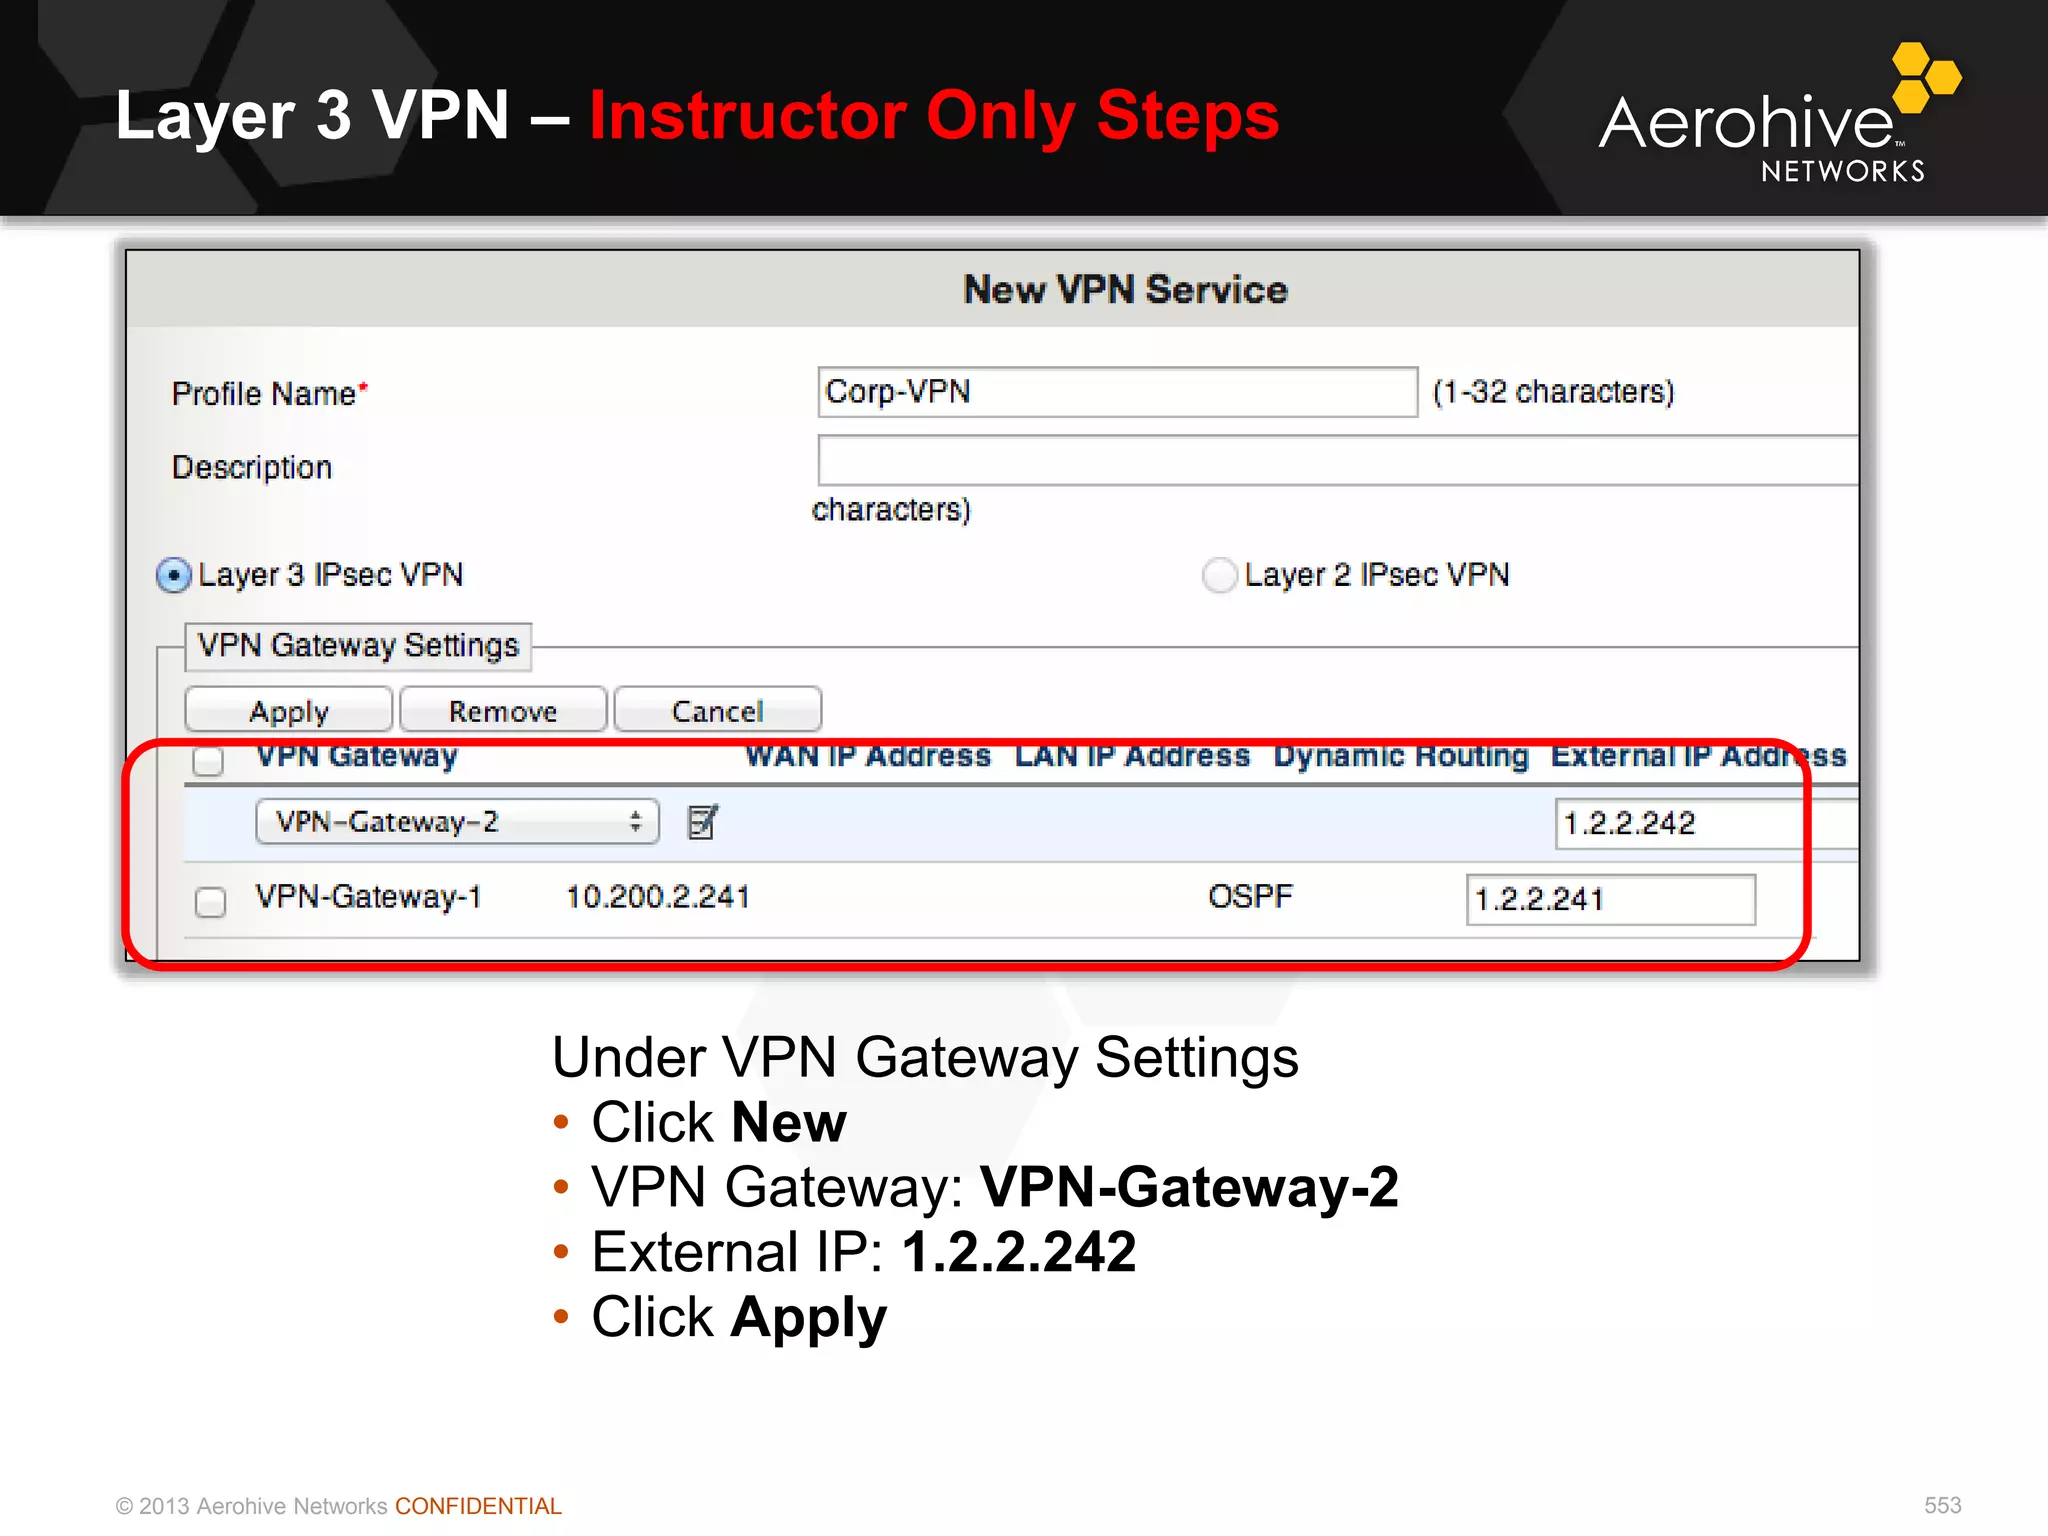The image size is (2048, 1536).
Task: Toggle the select-all checkbox in VPN Gateway header
Action: (208, 760)
